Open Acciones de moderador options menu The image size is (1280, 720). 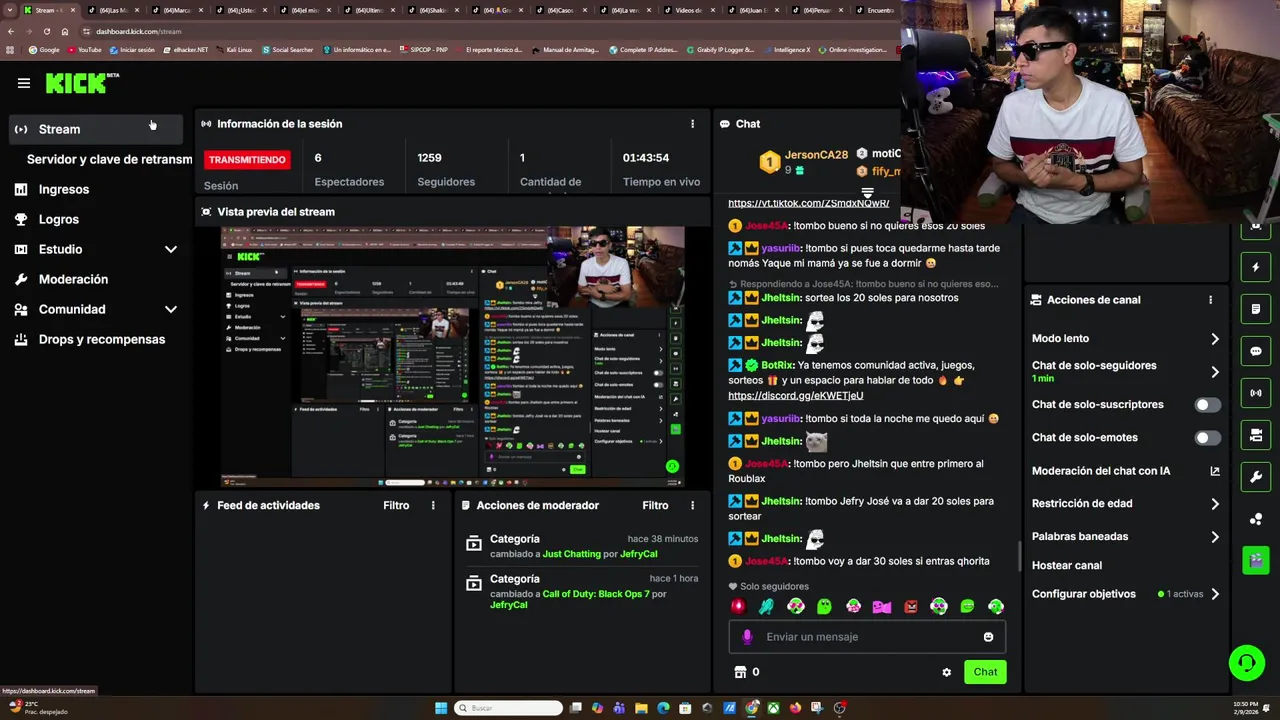[x=692, y=505]
